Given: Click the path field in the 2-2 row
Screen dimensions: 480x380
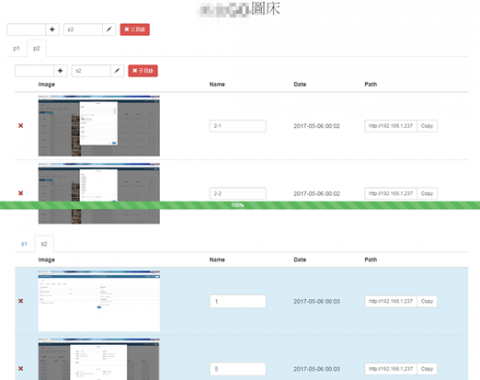Looking at the screenshot, I should 391,194.
